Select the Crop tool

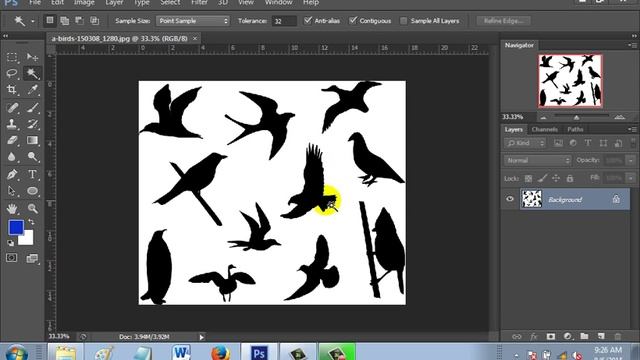point(12,90)
